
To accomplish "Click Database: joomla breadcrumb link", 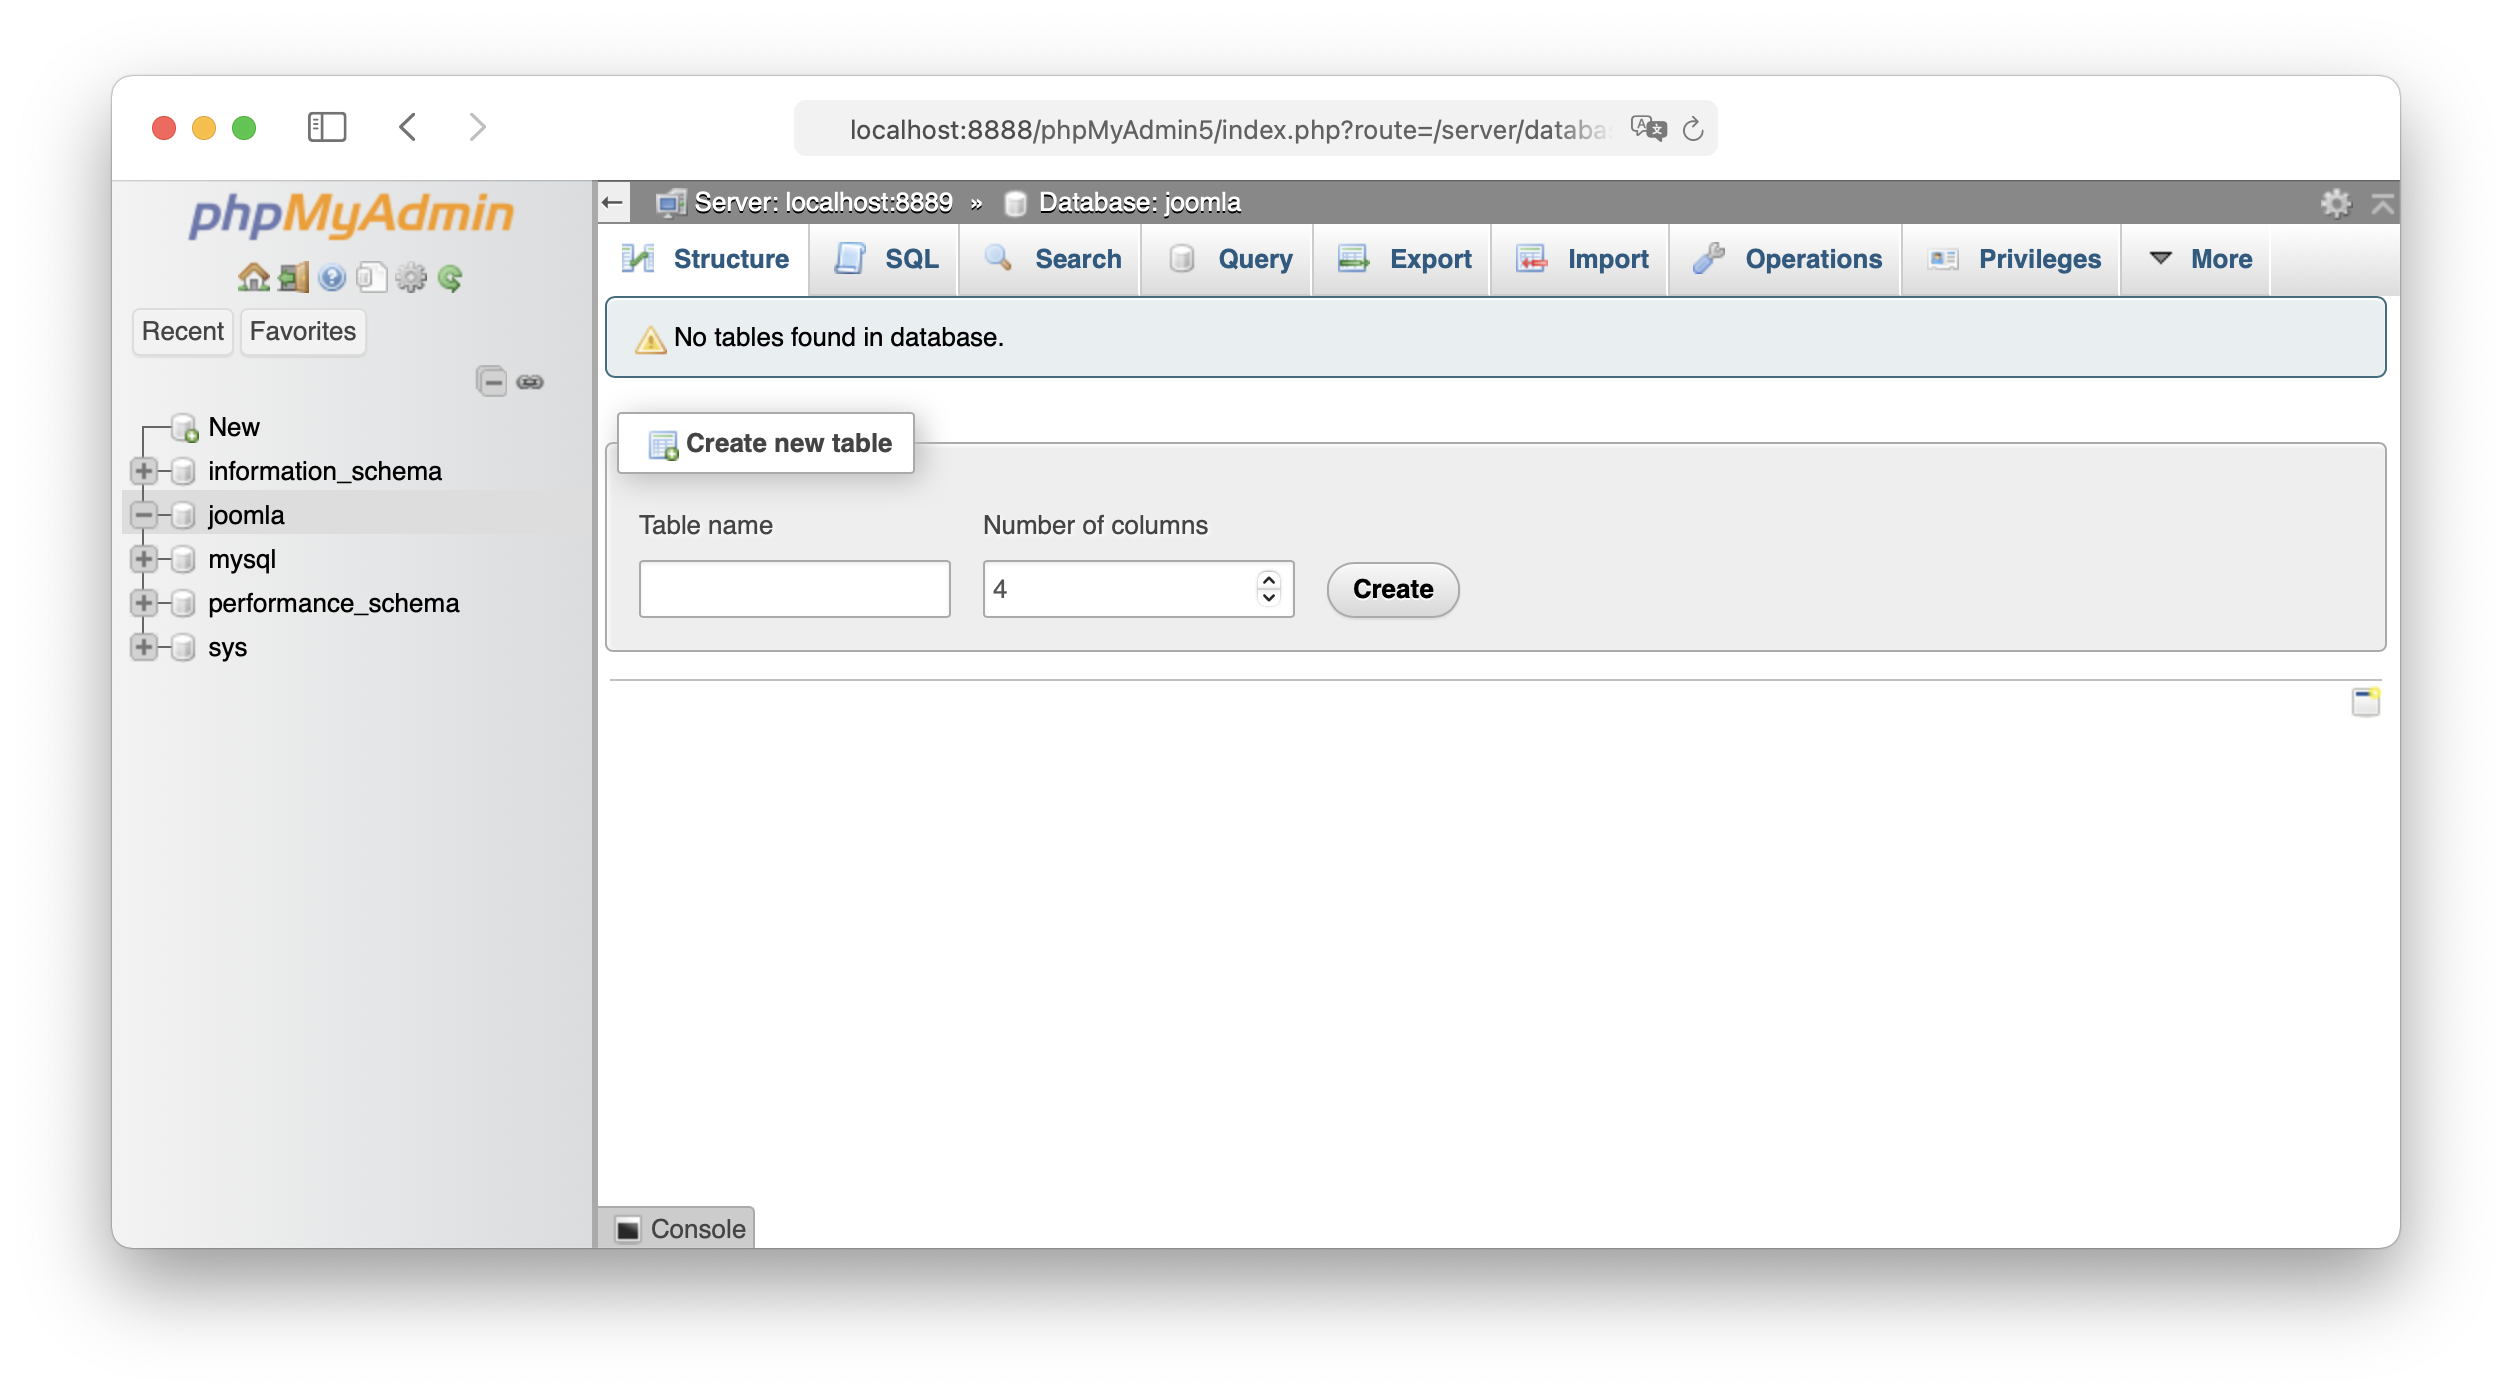I will tap(1139, 202).
